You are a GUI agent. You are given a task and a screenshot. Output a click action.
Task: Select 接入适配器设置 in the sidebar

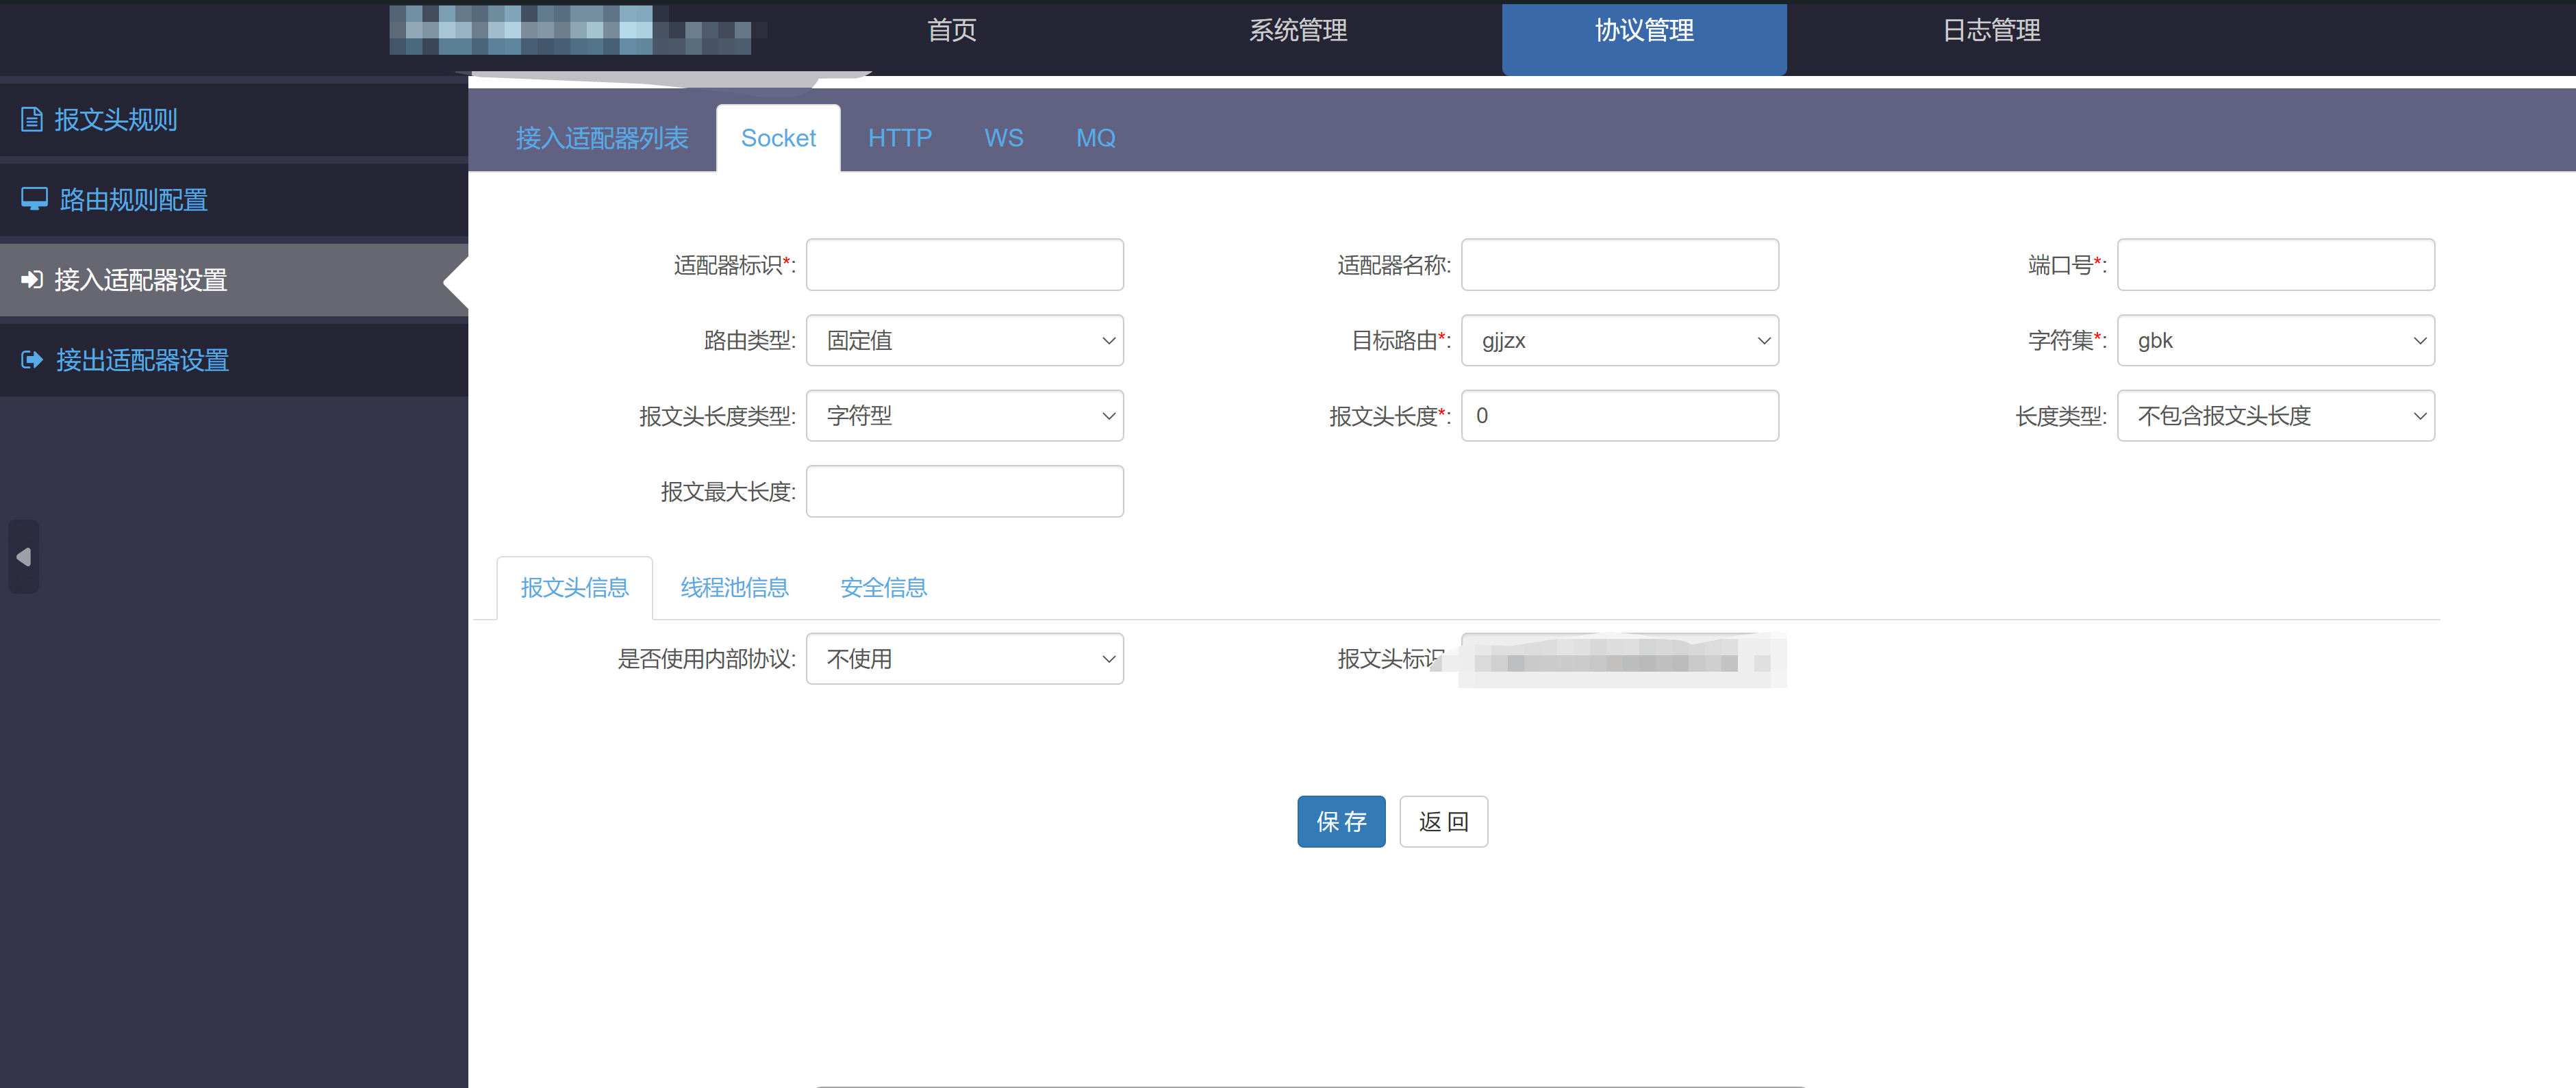coord(234,280)
